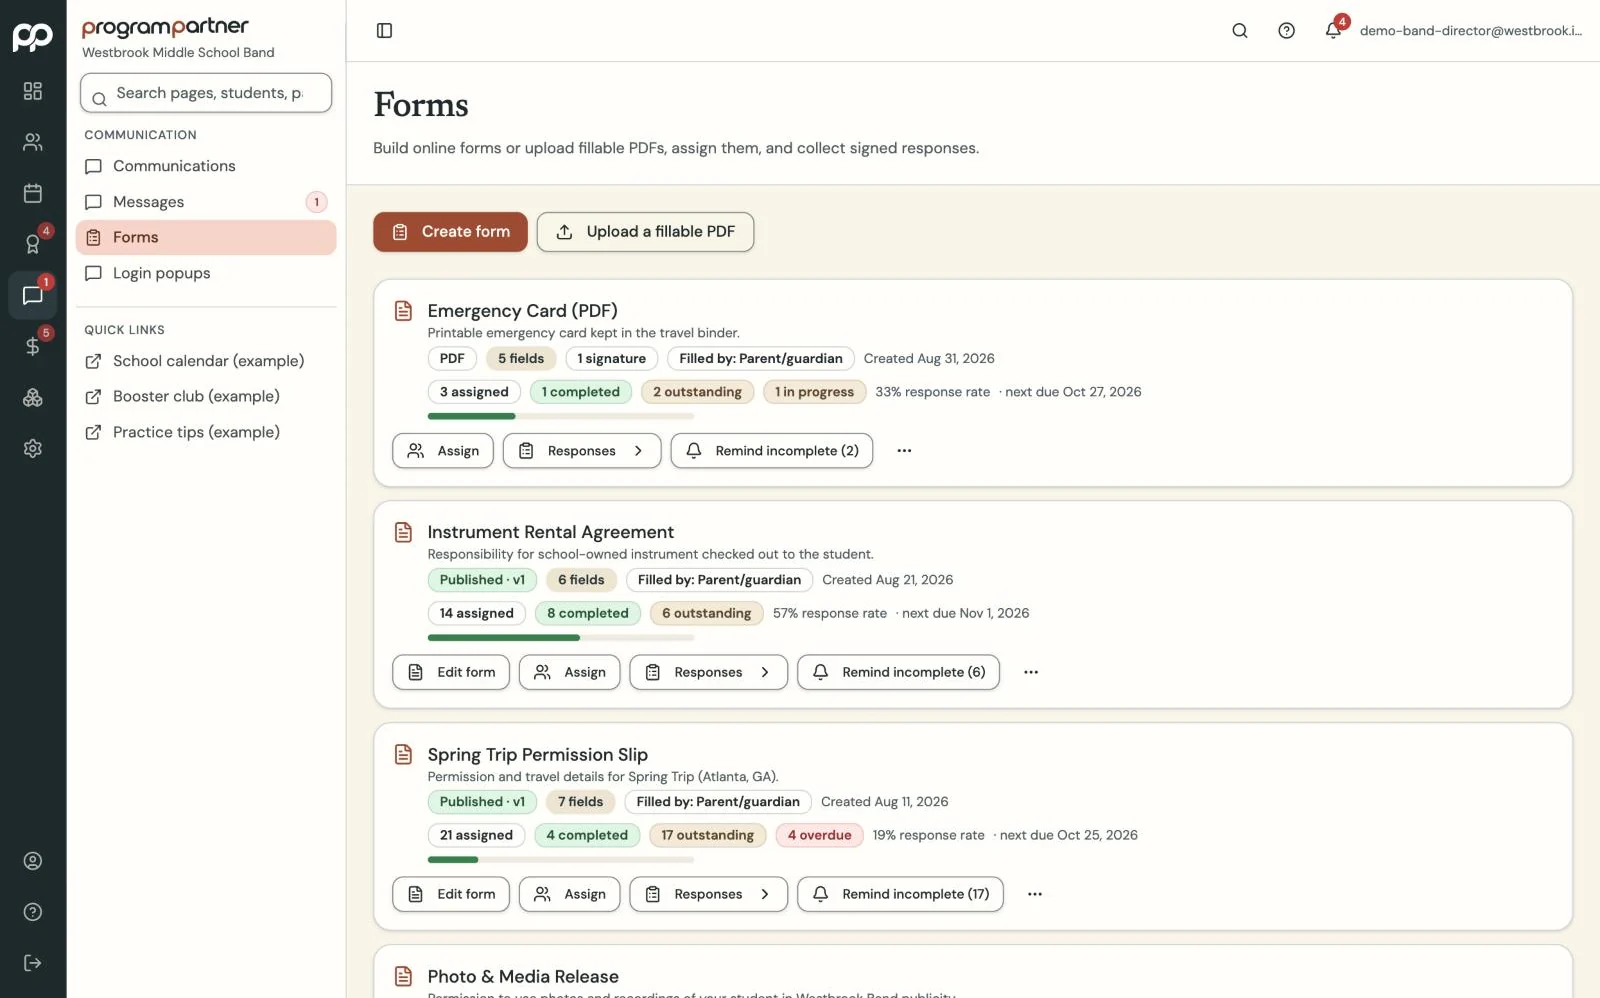Open the inventory blocks icon in left rail

click(33, 397)
